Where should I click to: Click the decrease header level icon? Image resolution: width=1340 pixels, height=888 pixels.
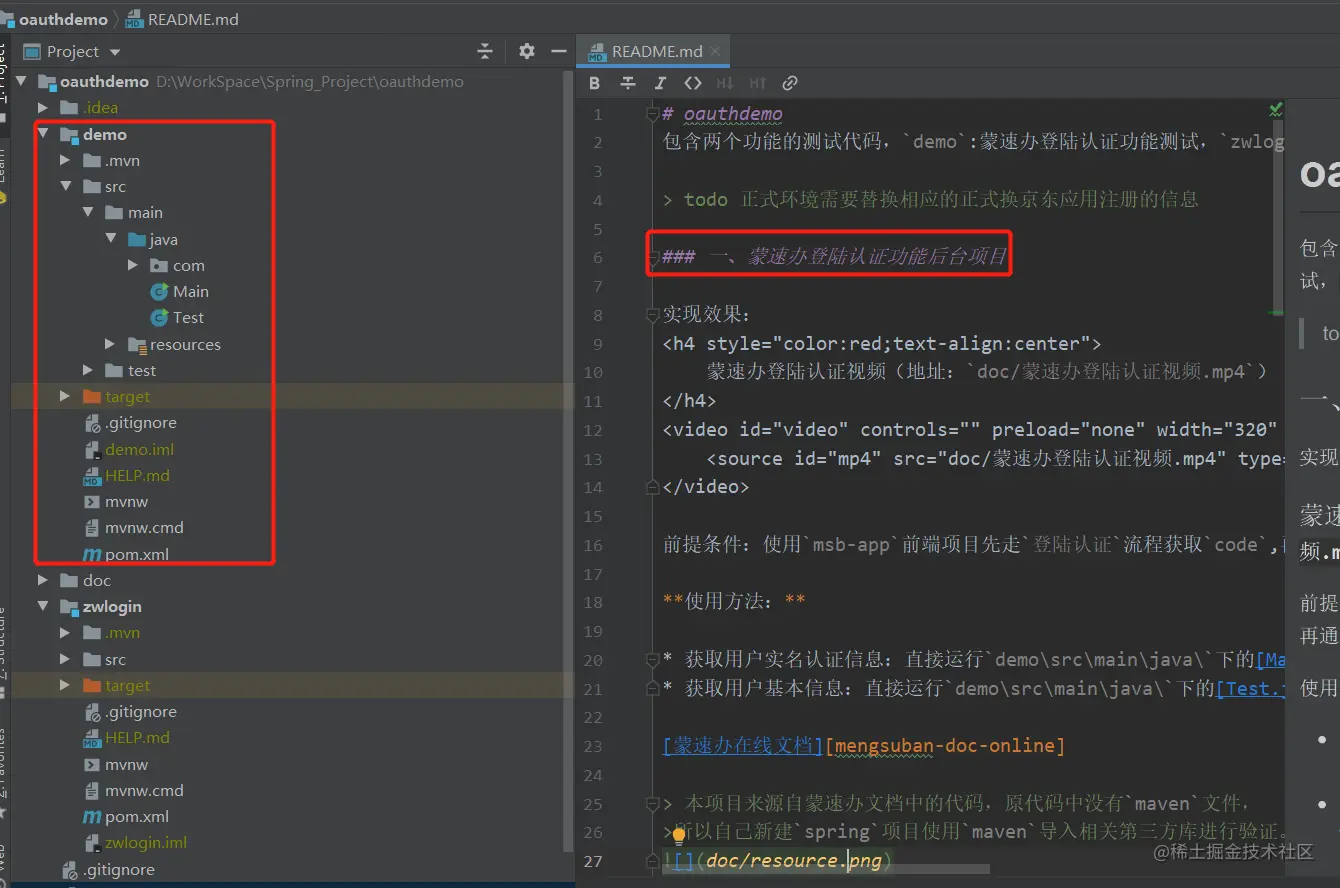[x=725, y=83]
